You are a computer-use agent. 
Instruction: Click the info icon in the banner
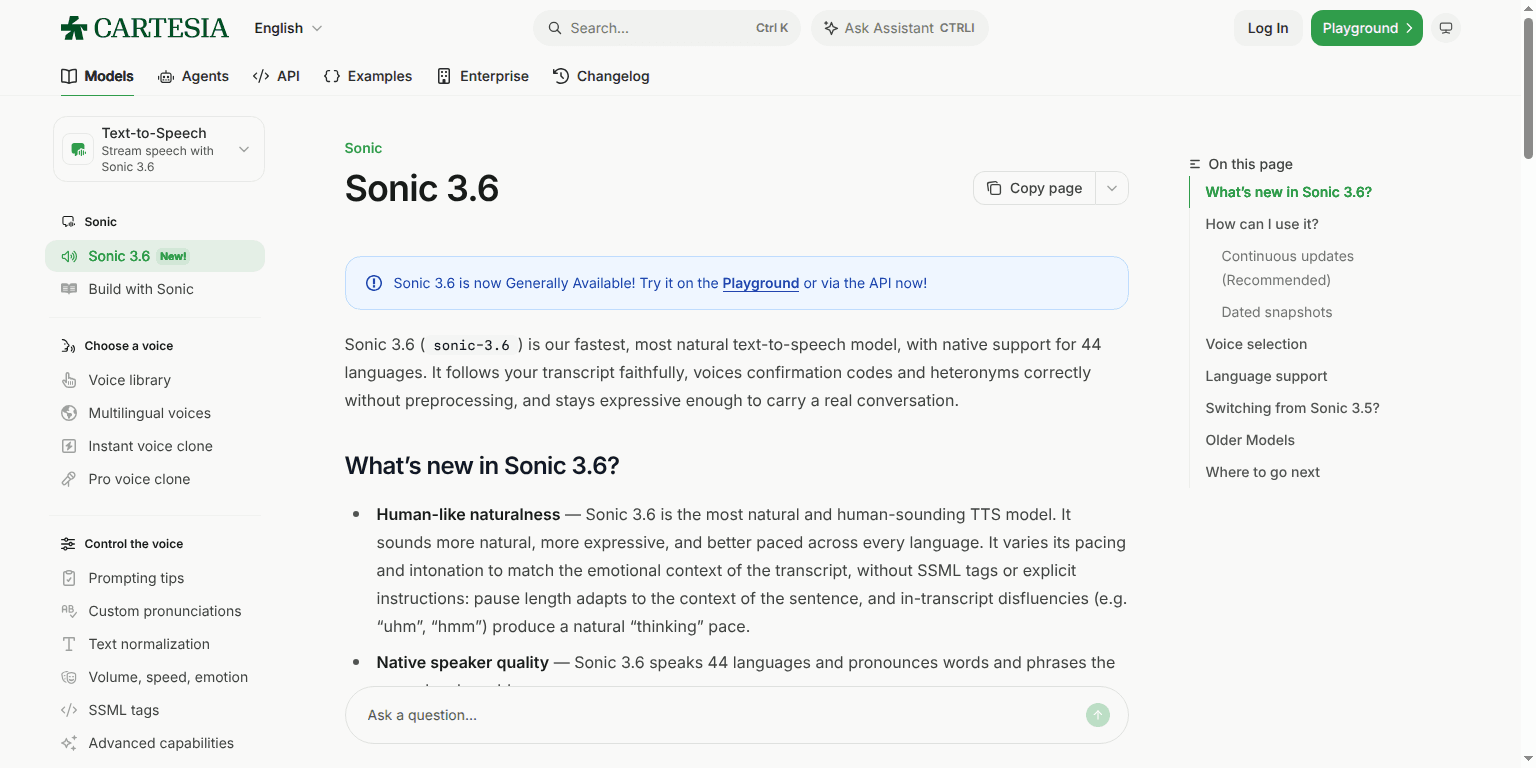tap(374, 283)
